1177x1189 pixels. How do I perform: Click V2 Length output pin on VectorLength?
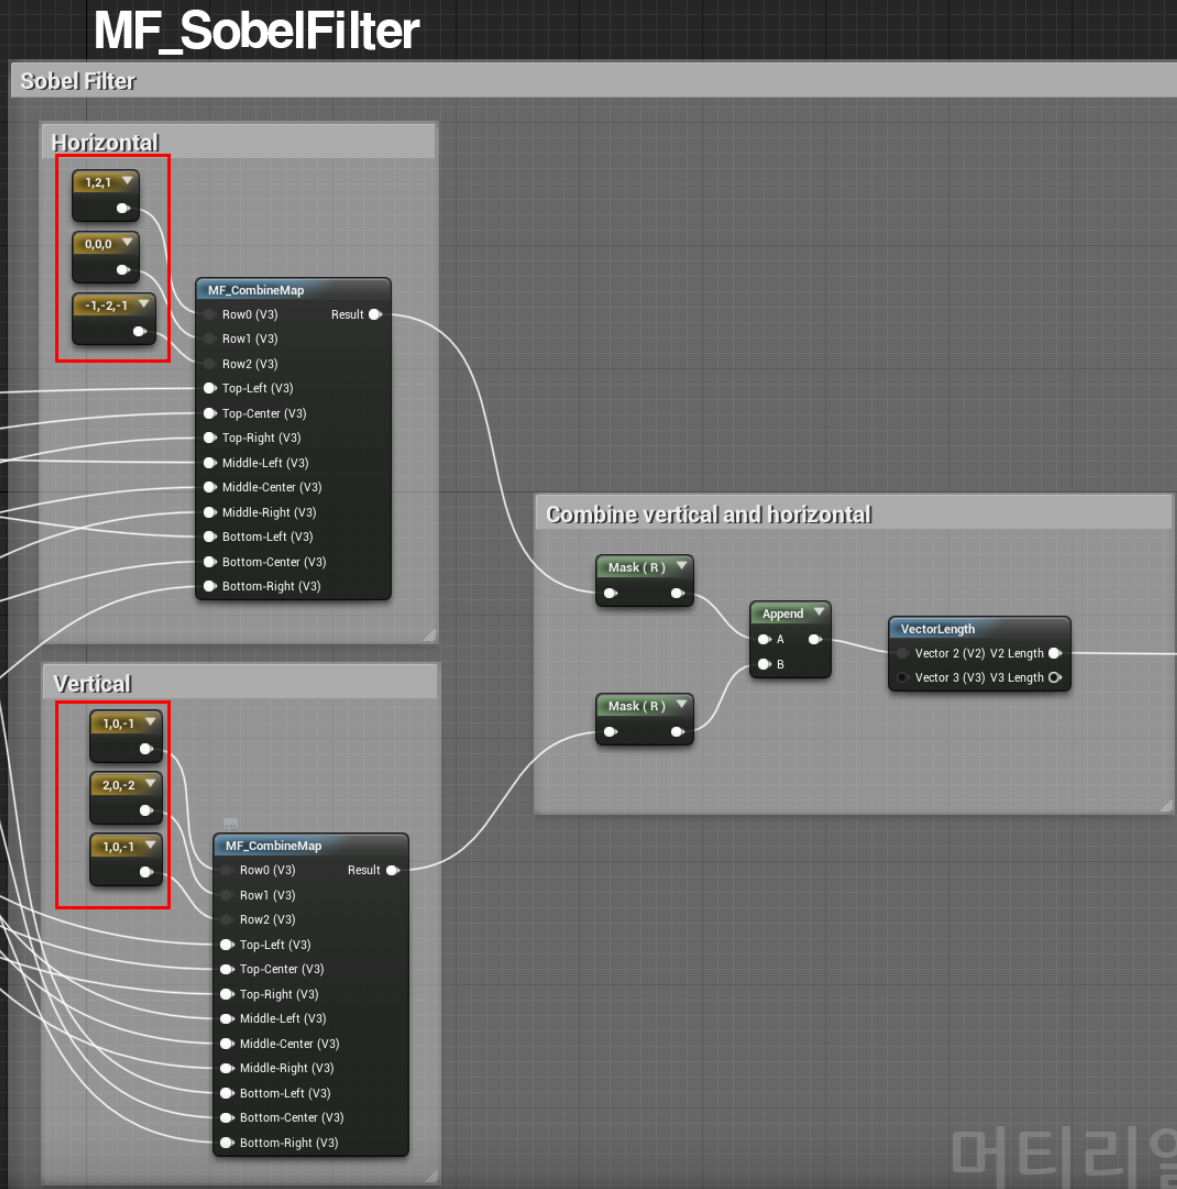[x=1055, y=653]
